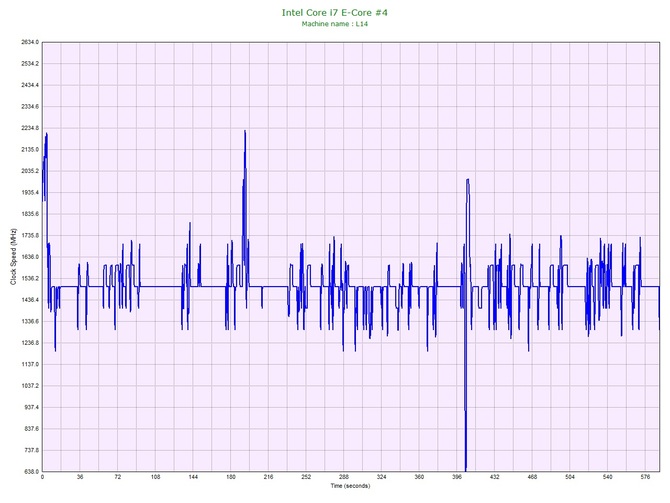The width and height of the screenshot is (670, 503).
Task: Click the 468 tick on the time axis
Action: click(532, 477)
